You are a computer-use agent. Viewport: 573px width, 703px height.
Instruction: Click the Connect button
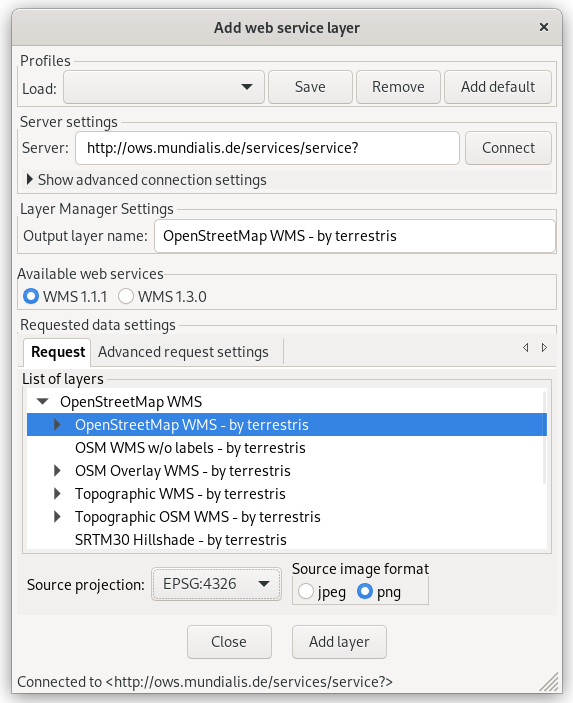508,148
